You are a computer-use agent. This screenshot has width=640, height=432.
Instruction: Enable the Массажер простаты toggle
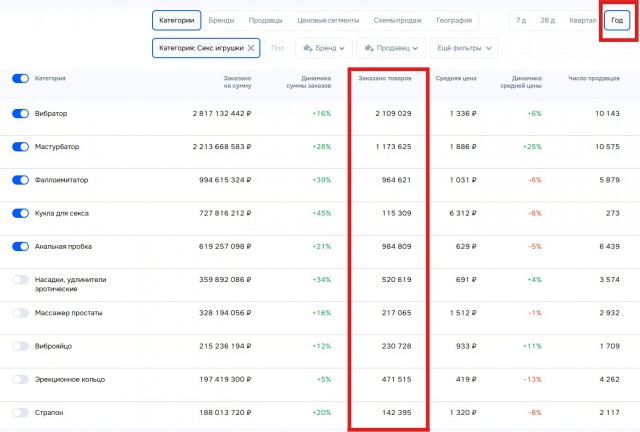20,313
